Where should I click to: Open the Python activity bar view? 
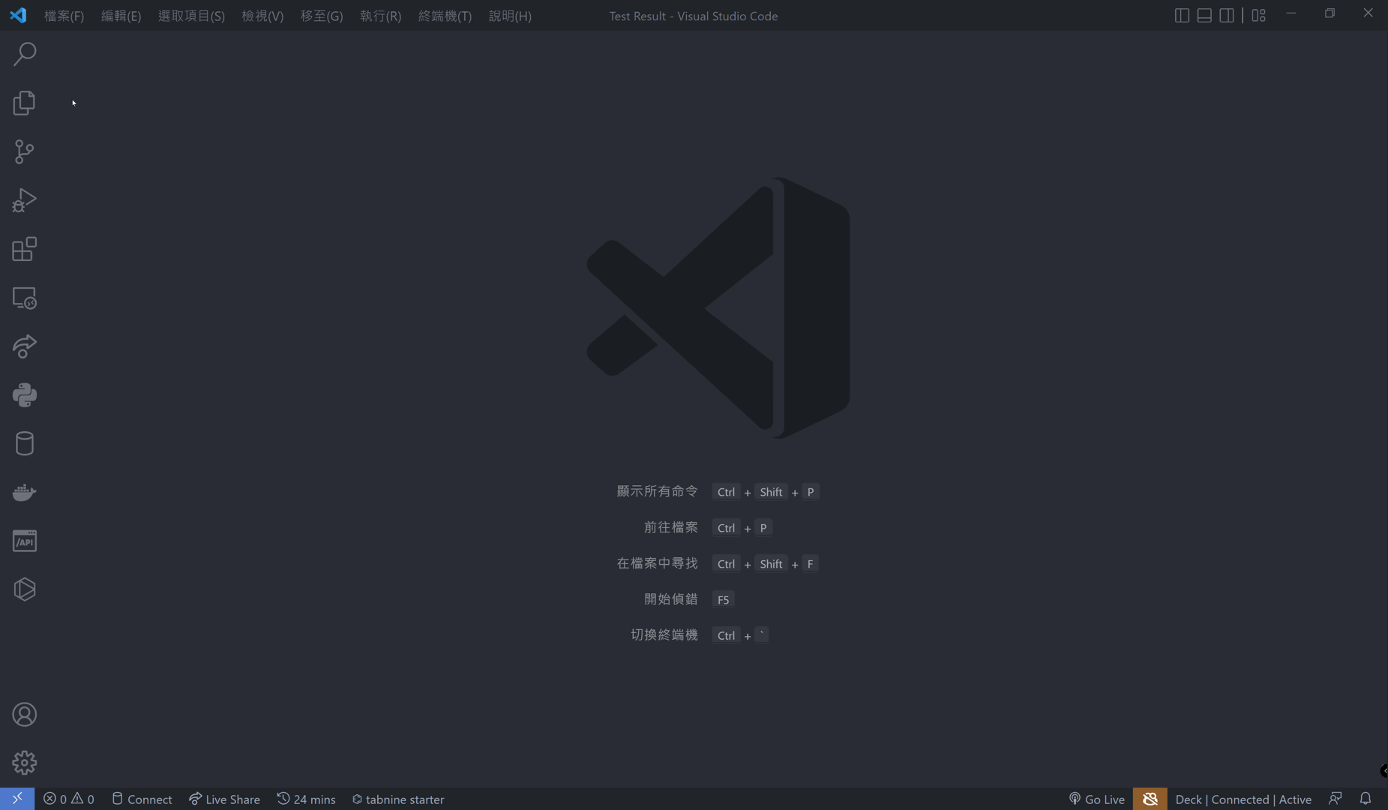pos(24,395)
